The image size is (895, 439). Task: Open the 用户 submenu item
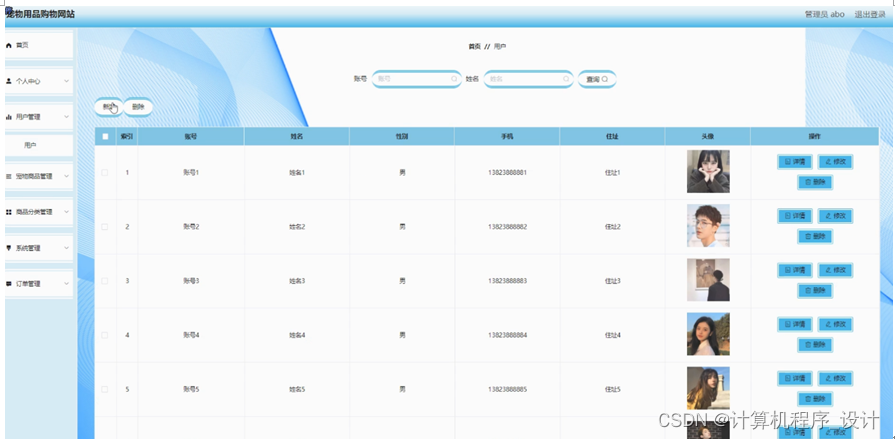[x=39, y=146]
